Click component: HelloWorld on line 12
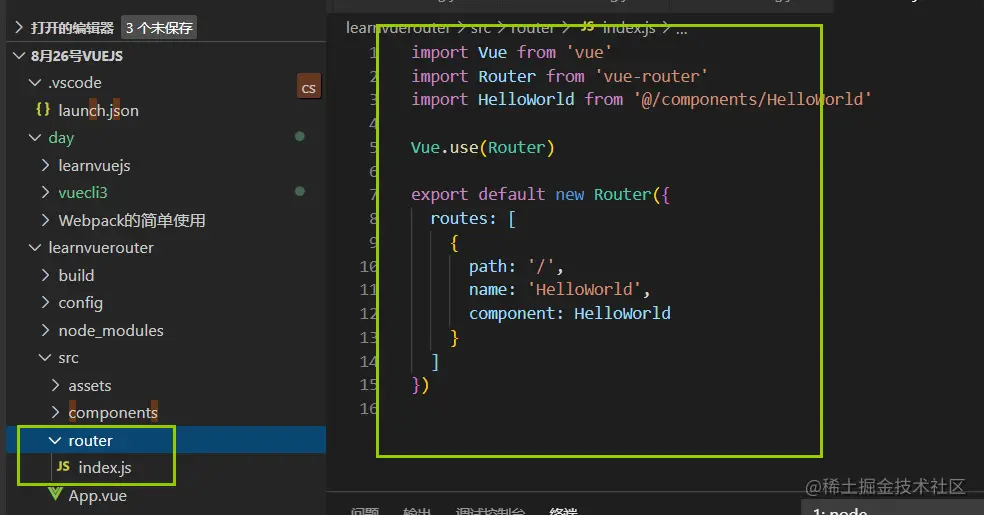 570,313
